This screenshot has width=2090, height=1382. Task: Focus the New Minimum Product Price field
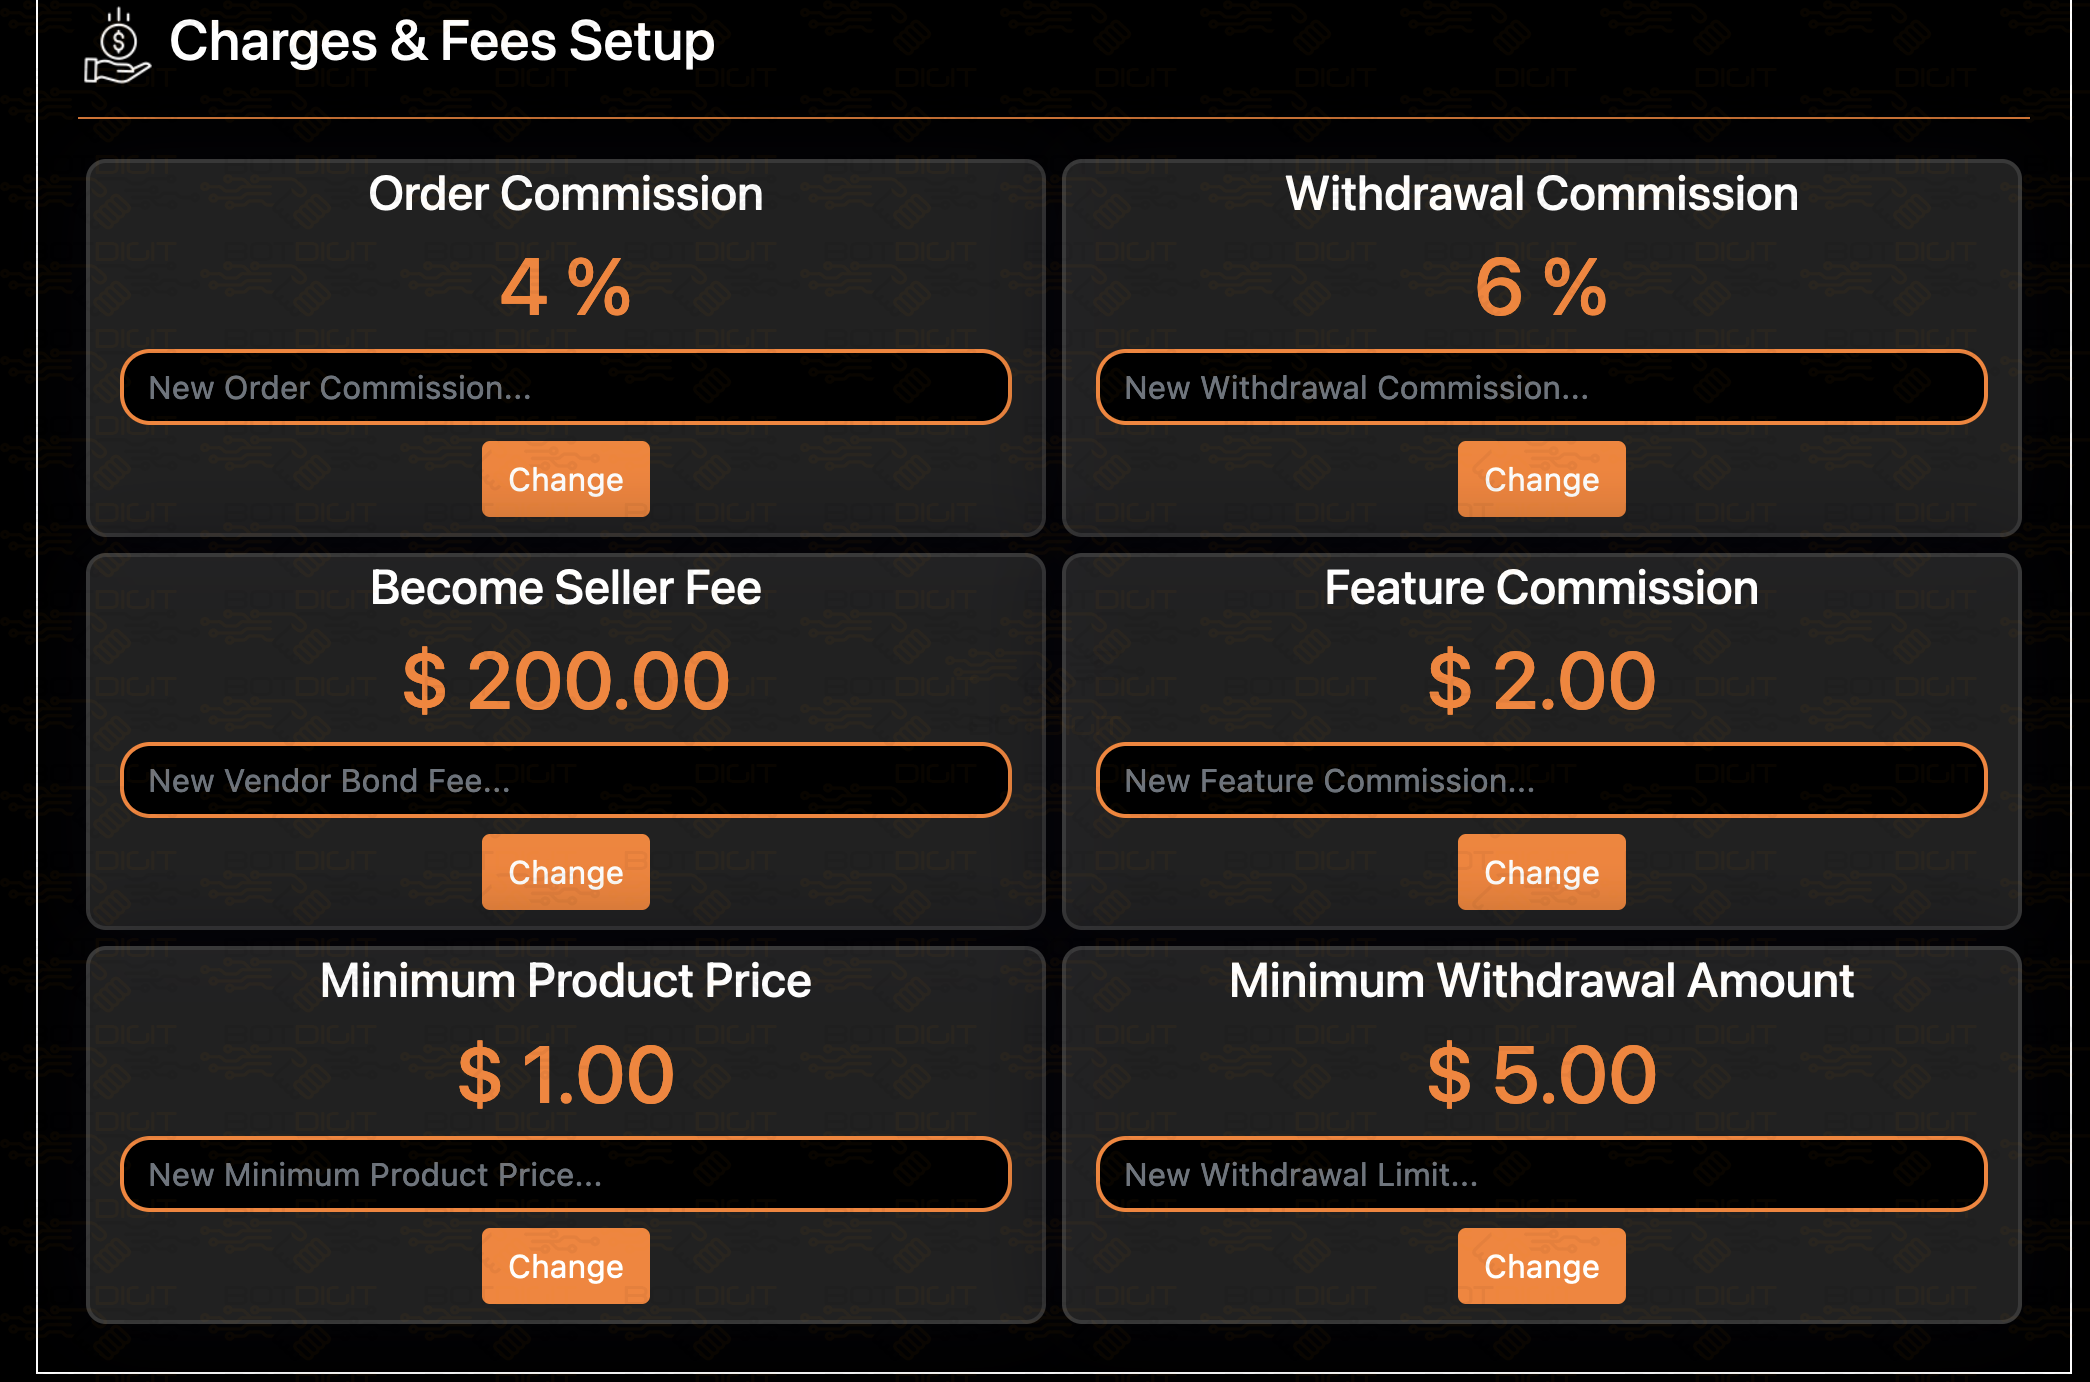566,1174
